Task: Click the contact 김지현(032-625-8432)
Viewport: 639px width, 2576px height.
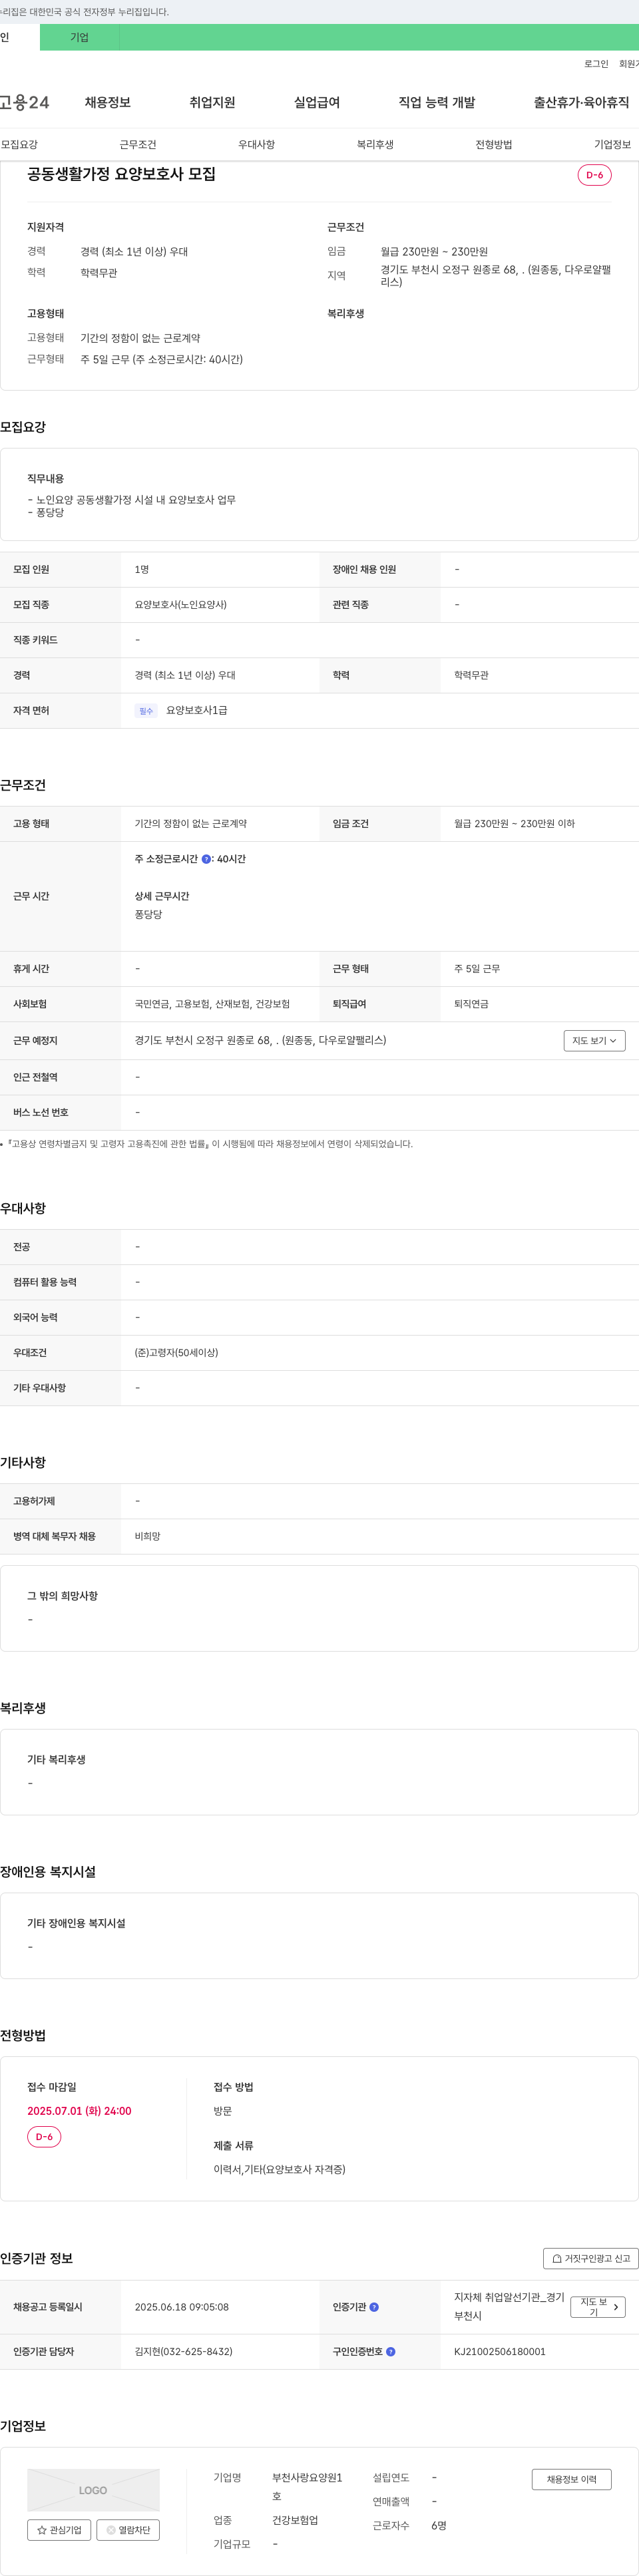Action: click(183, 2351)
